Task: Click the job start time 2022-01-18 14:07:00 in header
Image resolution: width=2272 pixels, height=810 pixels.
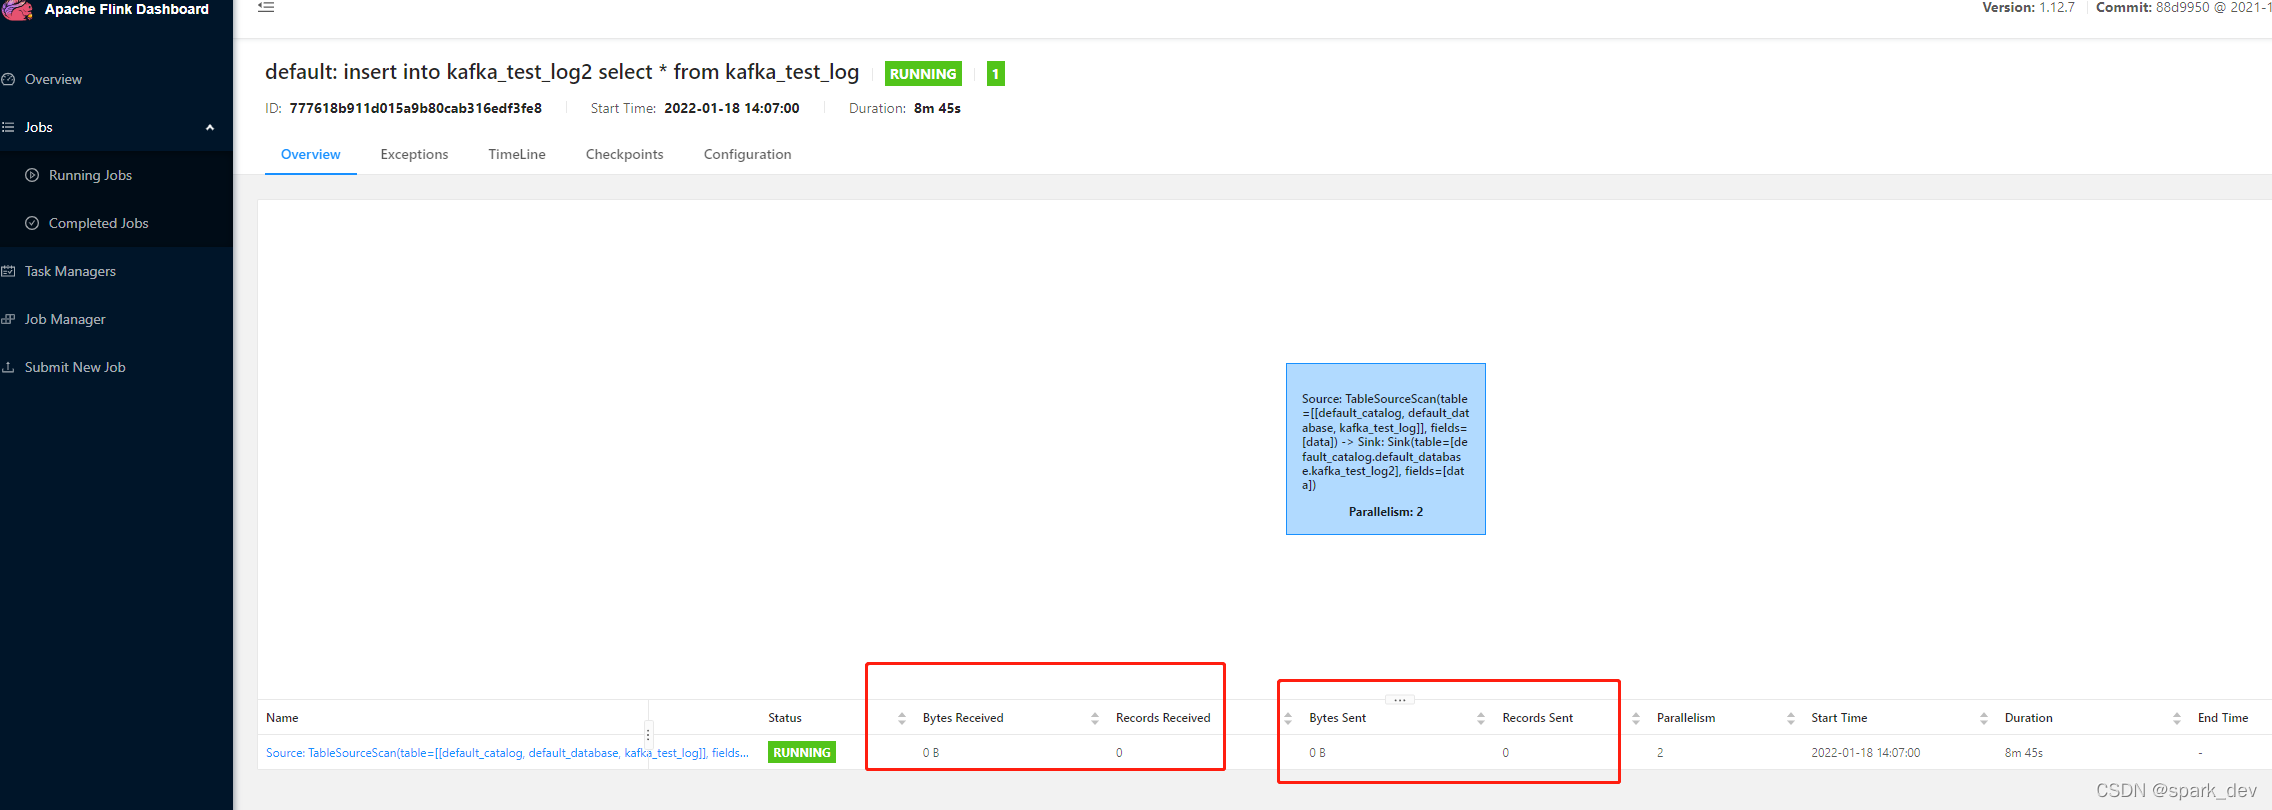Action: click(732, 108)
